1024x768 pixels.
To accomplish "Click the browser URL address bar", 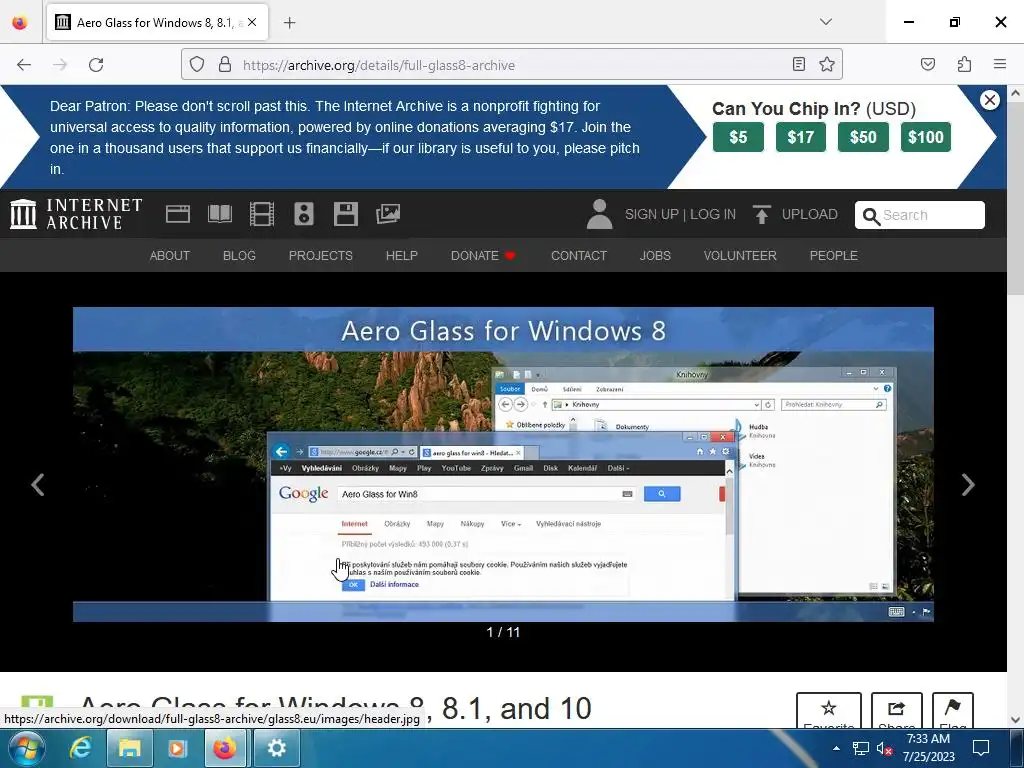I will (511, 65).
